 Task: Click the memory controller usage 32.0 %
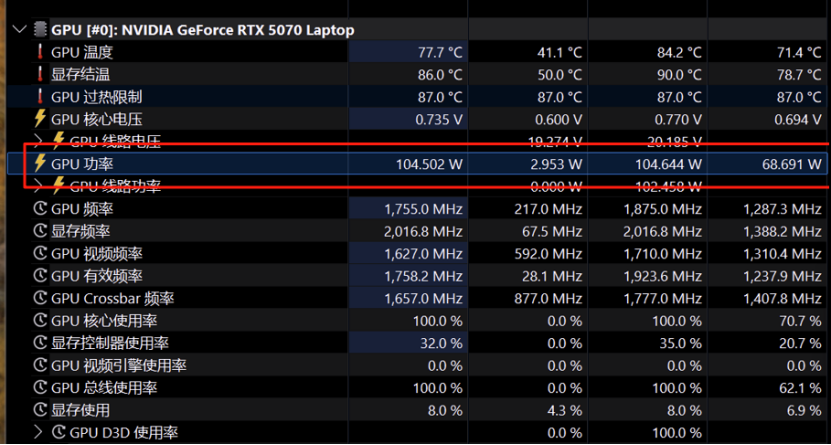441,343
